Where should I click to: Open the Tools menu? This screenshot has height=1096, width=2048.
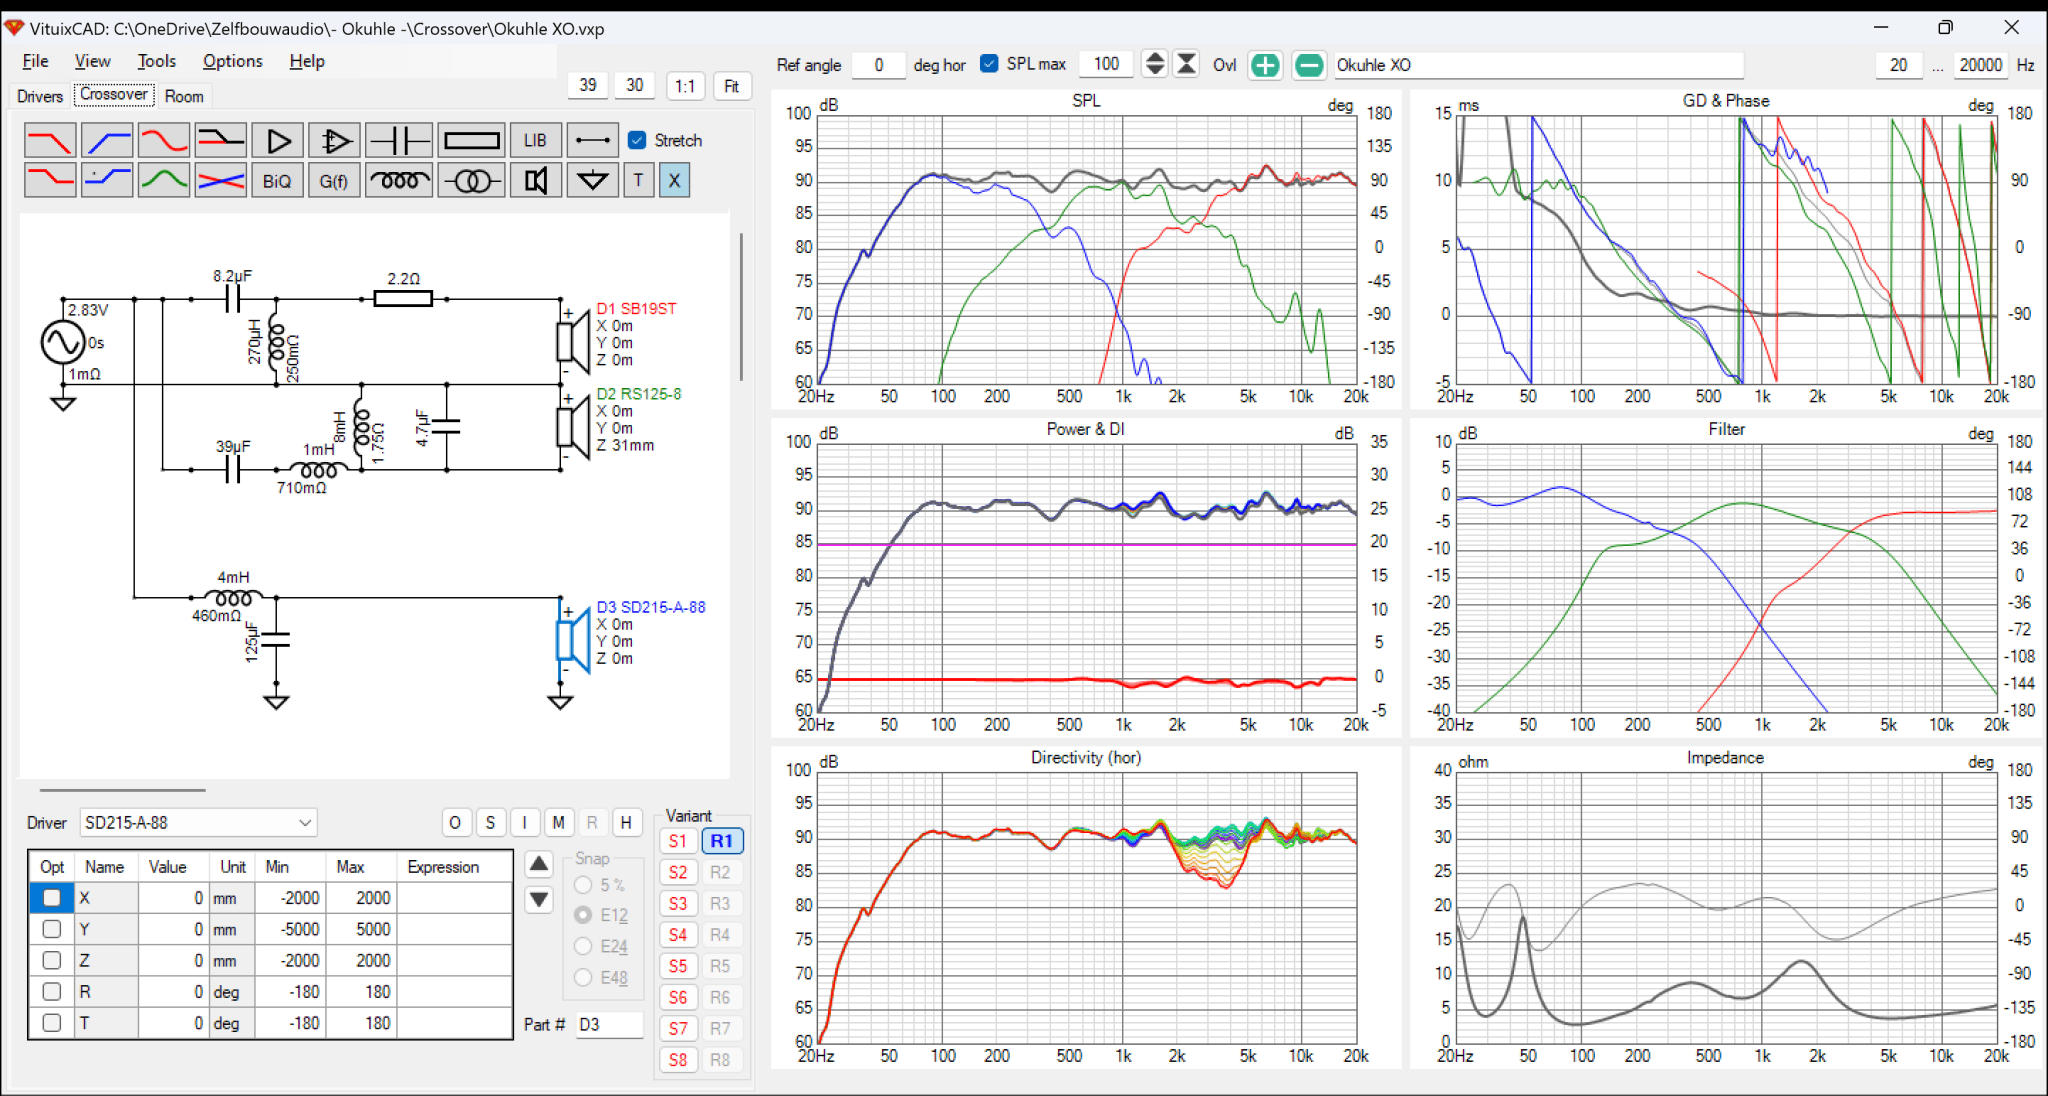tap(156, 61)
